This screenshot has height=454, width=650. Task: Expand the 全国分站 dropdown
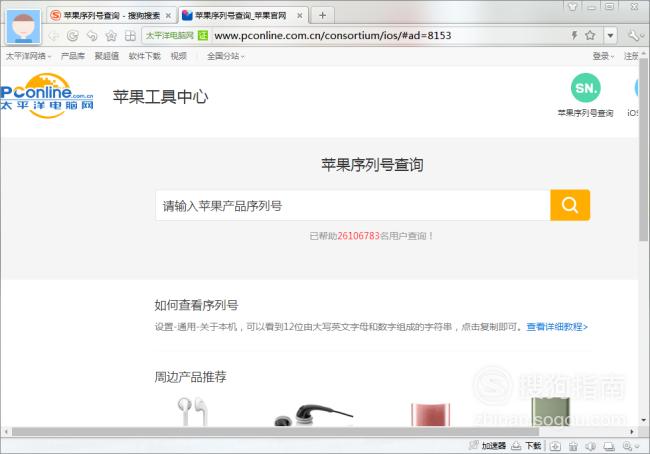[x=226, y=56]
